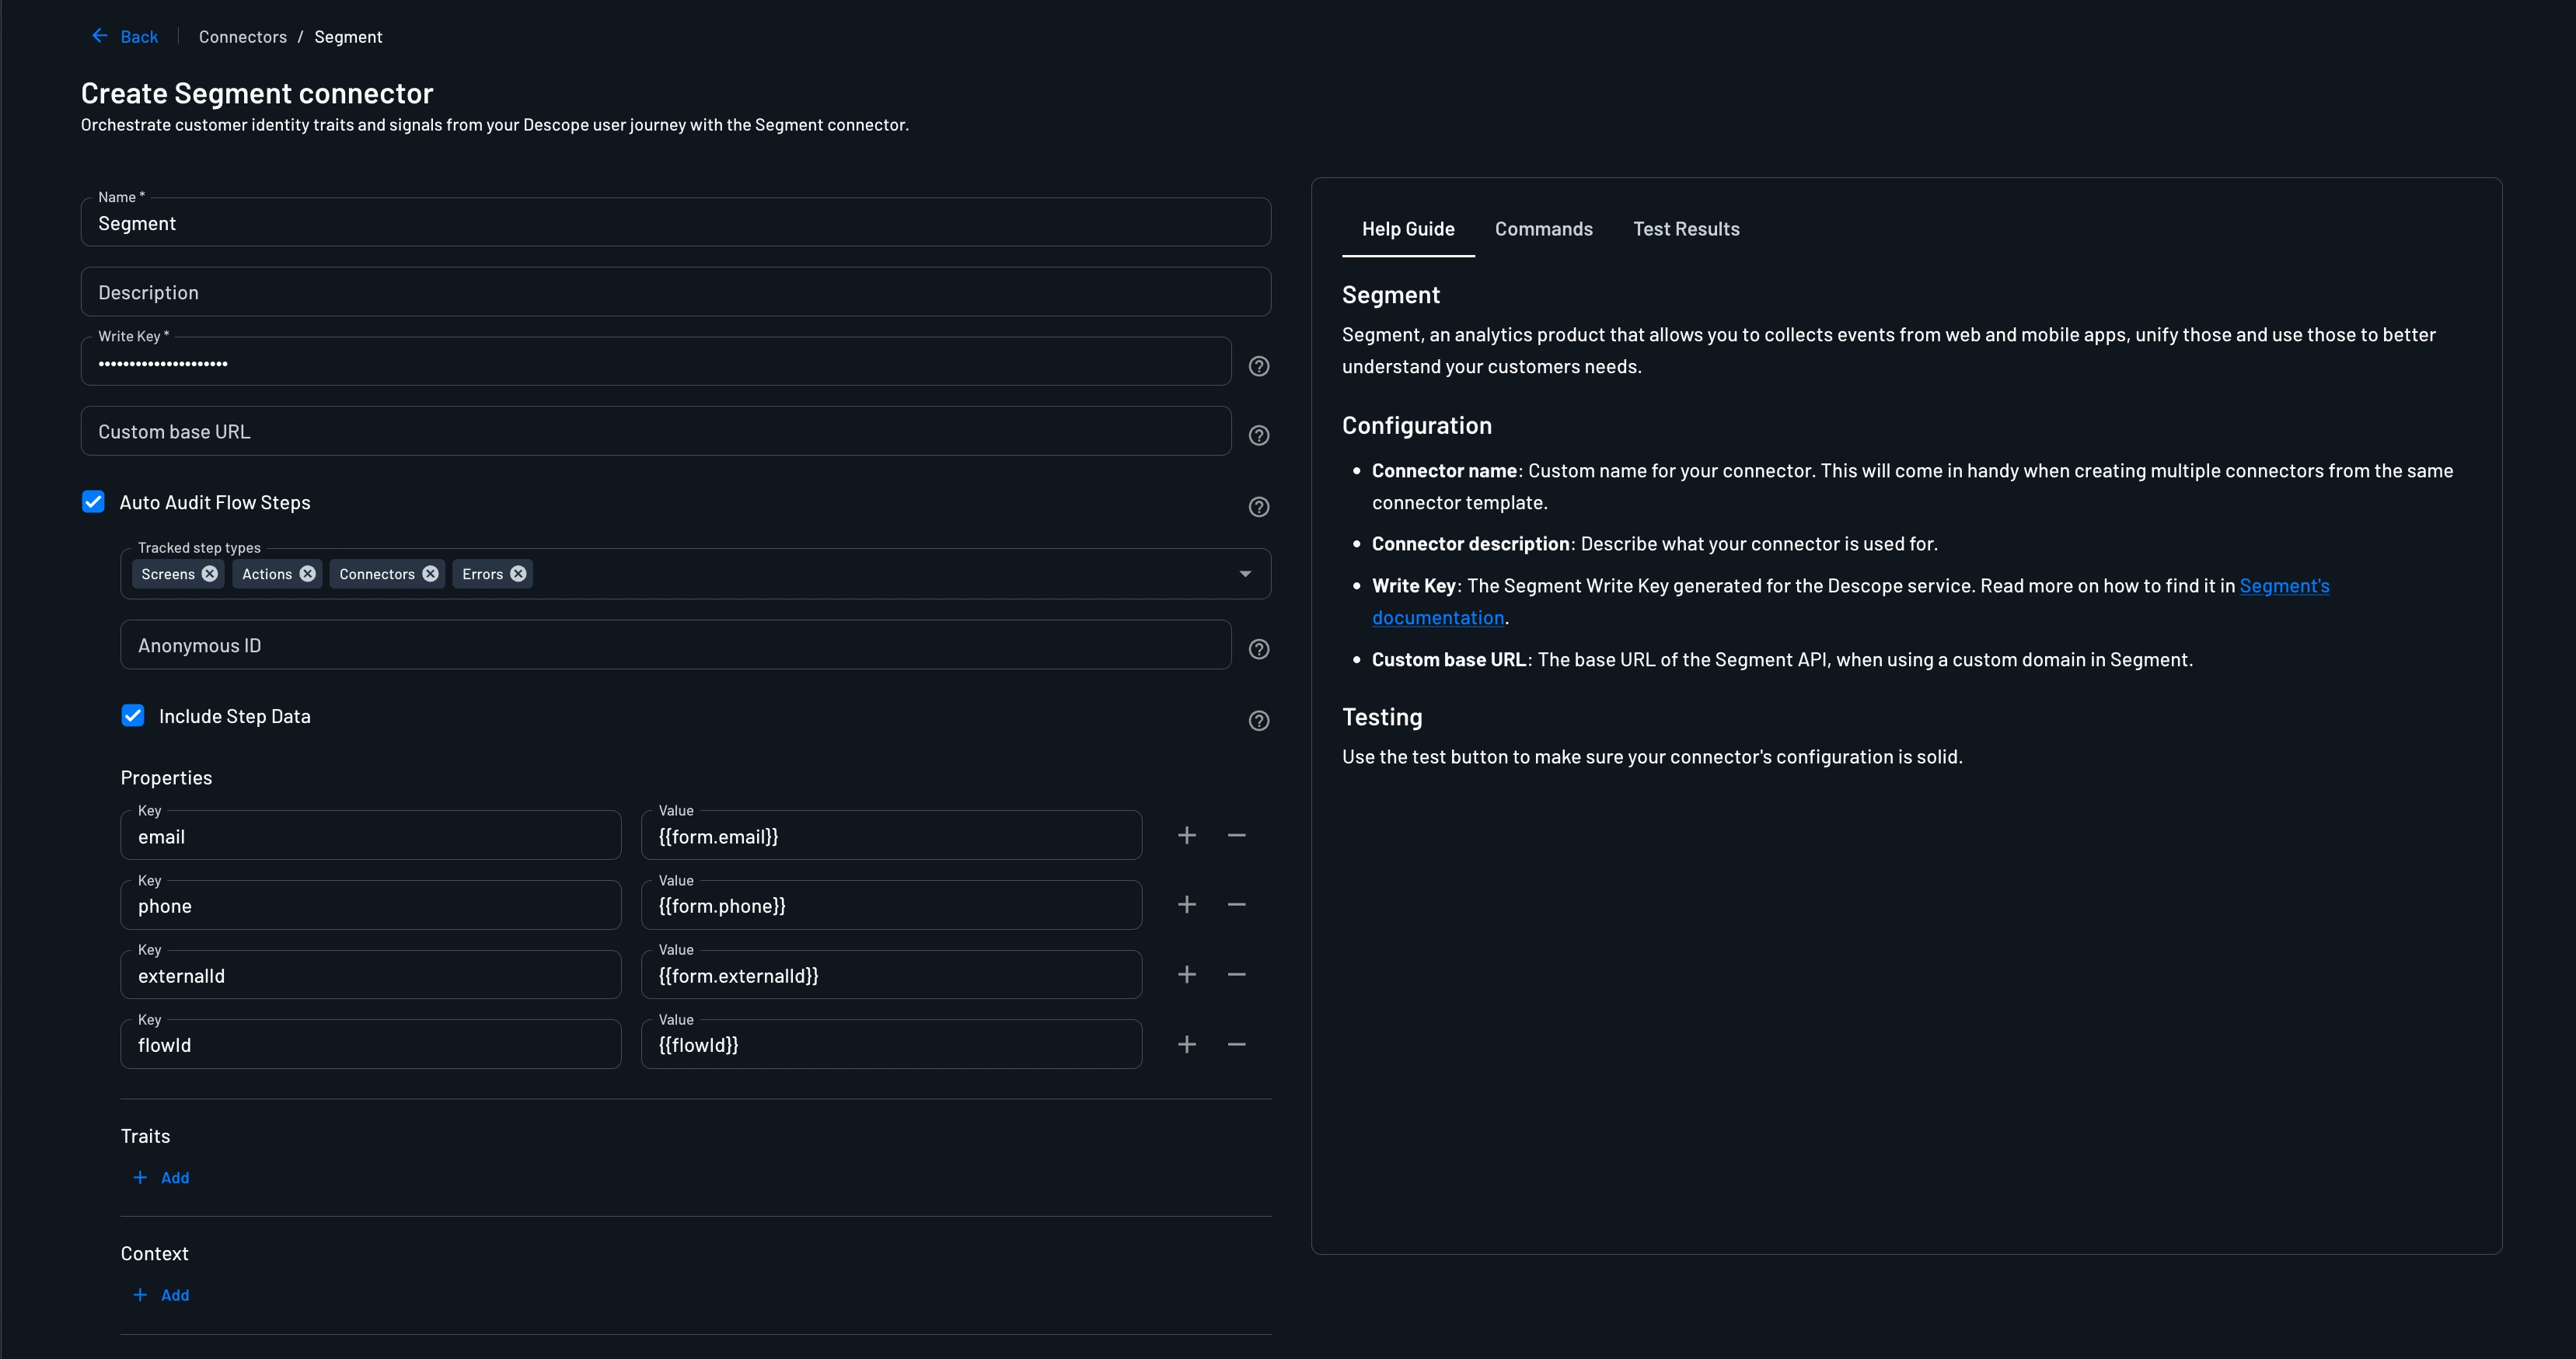Click the back arrow icon

tap(100, 36)
